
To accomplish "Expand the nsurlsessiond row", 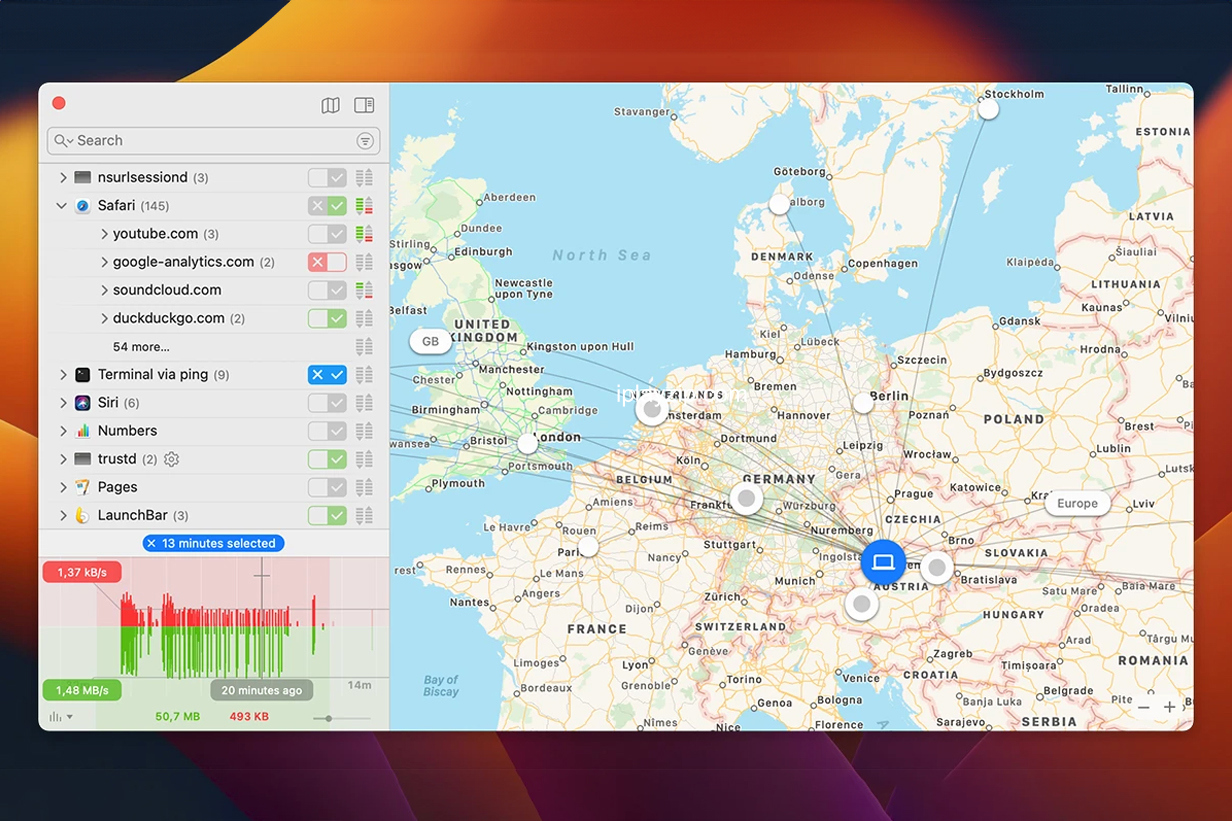I will pyautogui.click(x=62, y=177).
